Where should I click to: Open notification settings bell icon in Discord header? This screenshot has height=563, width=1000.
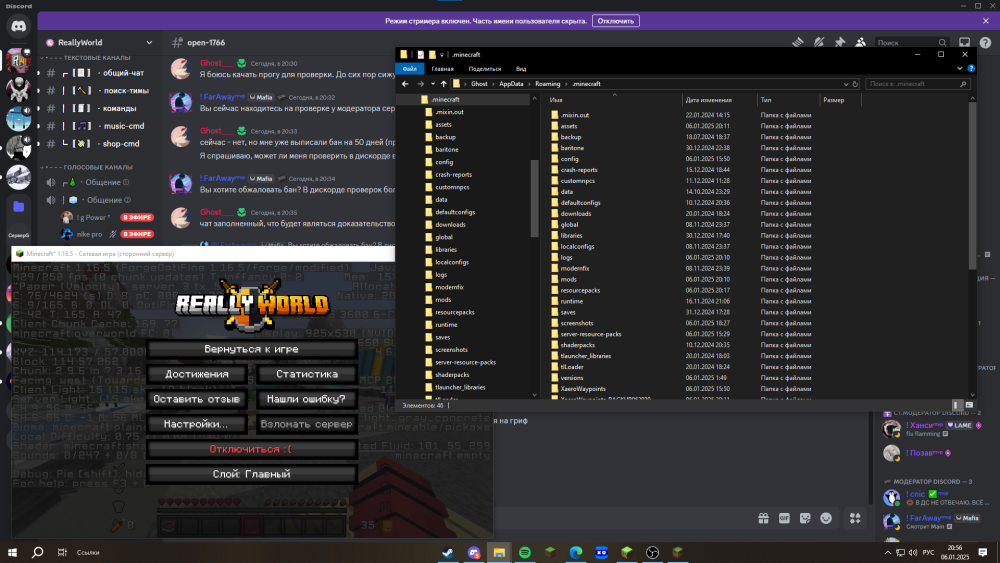click(x=819, y=42)
